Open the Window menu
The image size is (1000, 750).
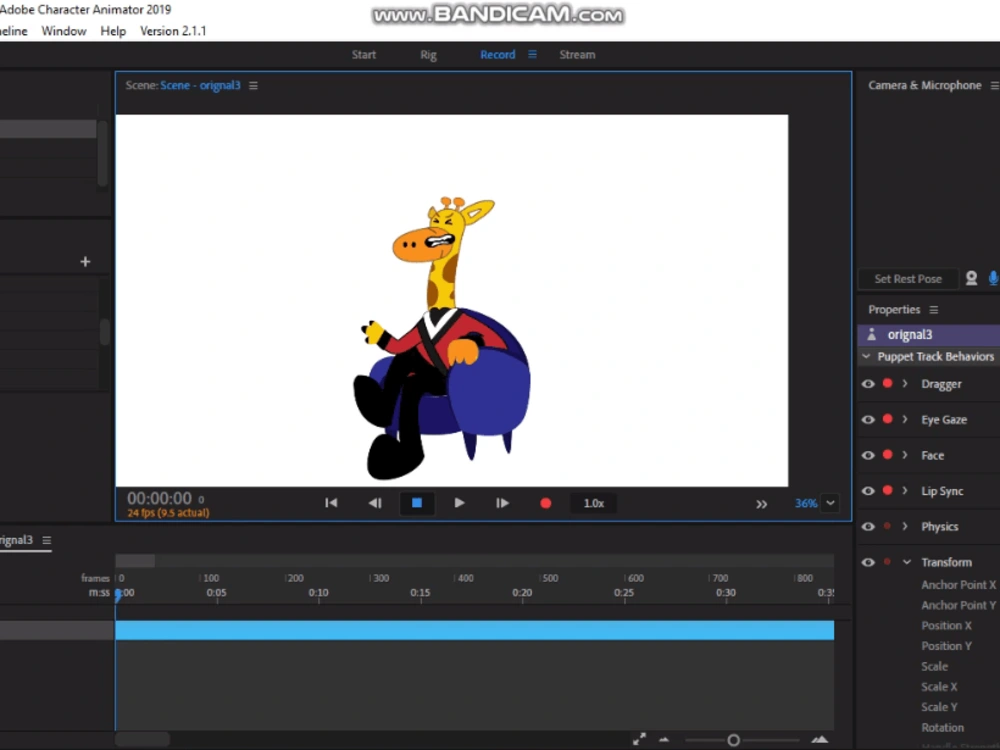click(64, 31)
